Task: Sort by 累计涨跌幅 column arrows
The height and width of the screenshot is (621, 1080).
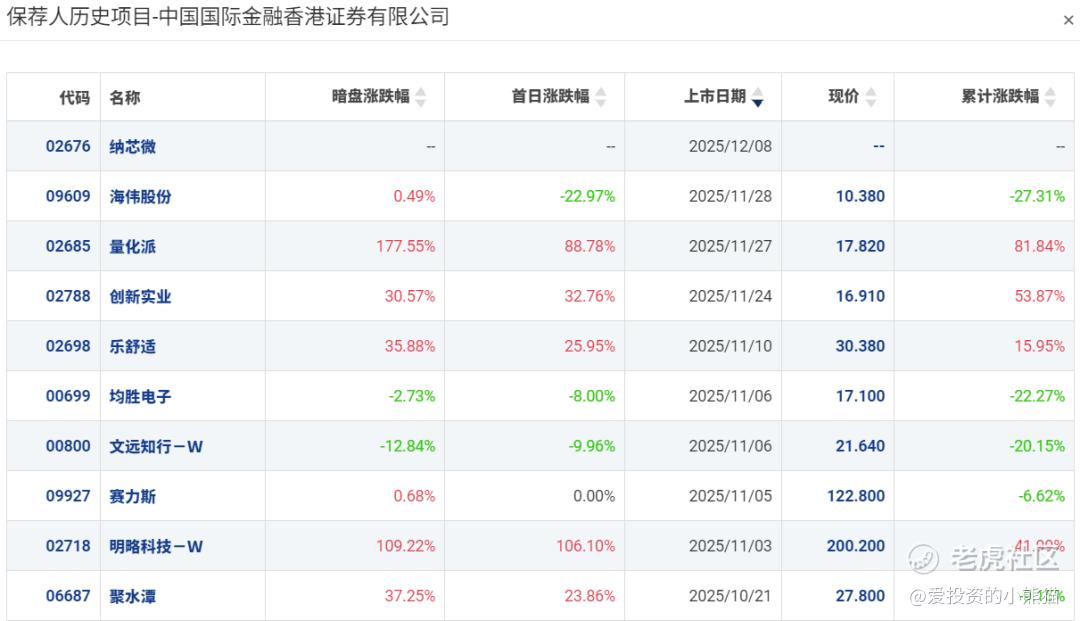Action: 1050,97
